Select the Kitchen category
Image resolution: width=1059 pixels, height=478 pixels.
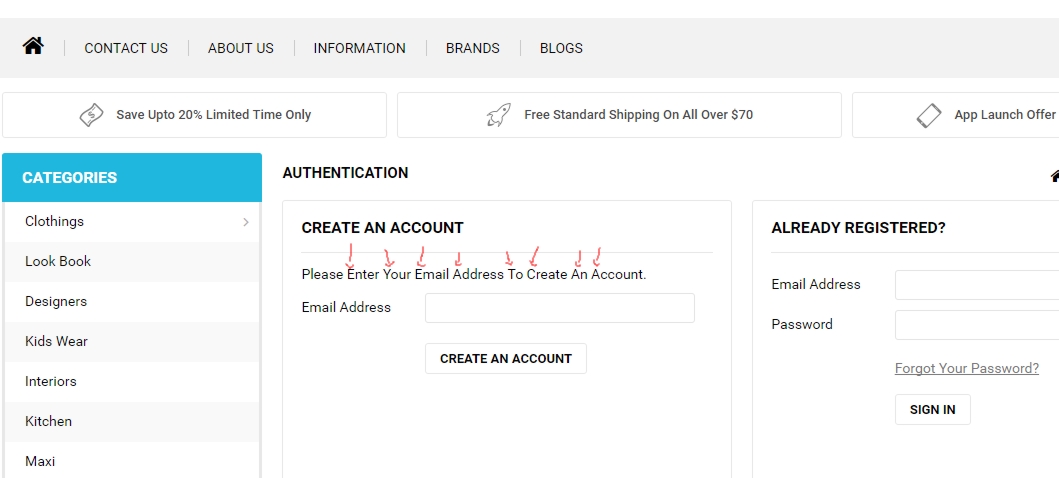pos(48,421)
